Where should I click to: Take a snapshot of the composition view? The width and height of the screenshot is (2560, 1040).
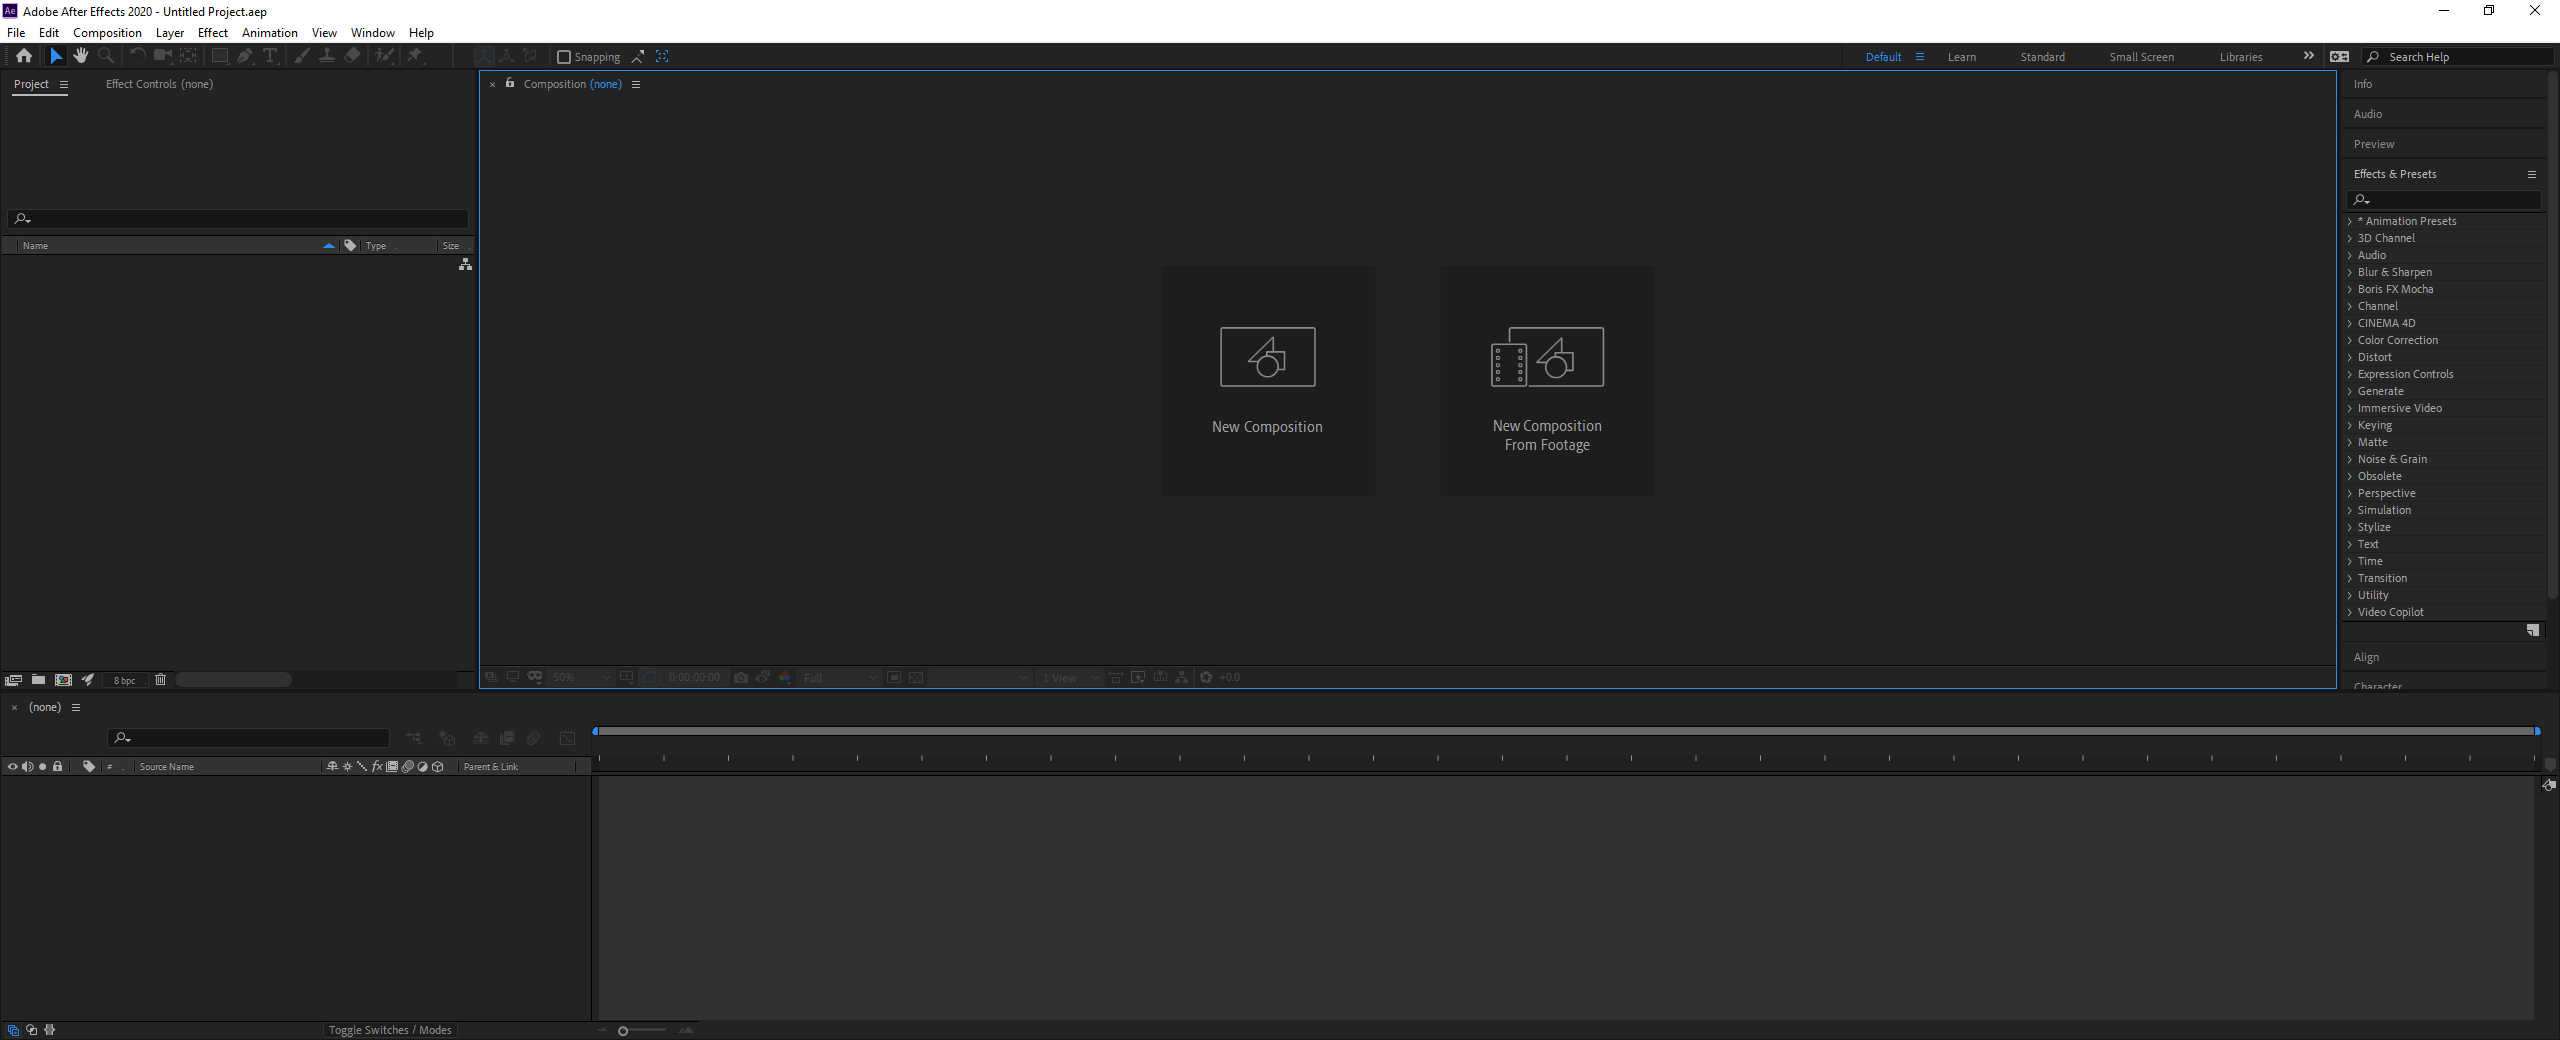(740, 677)
